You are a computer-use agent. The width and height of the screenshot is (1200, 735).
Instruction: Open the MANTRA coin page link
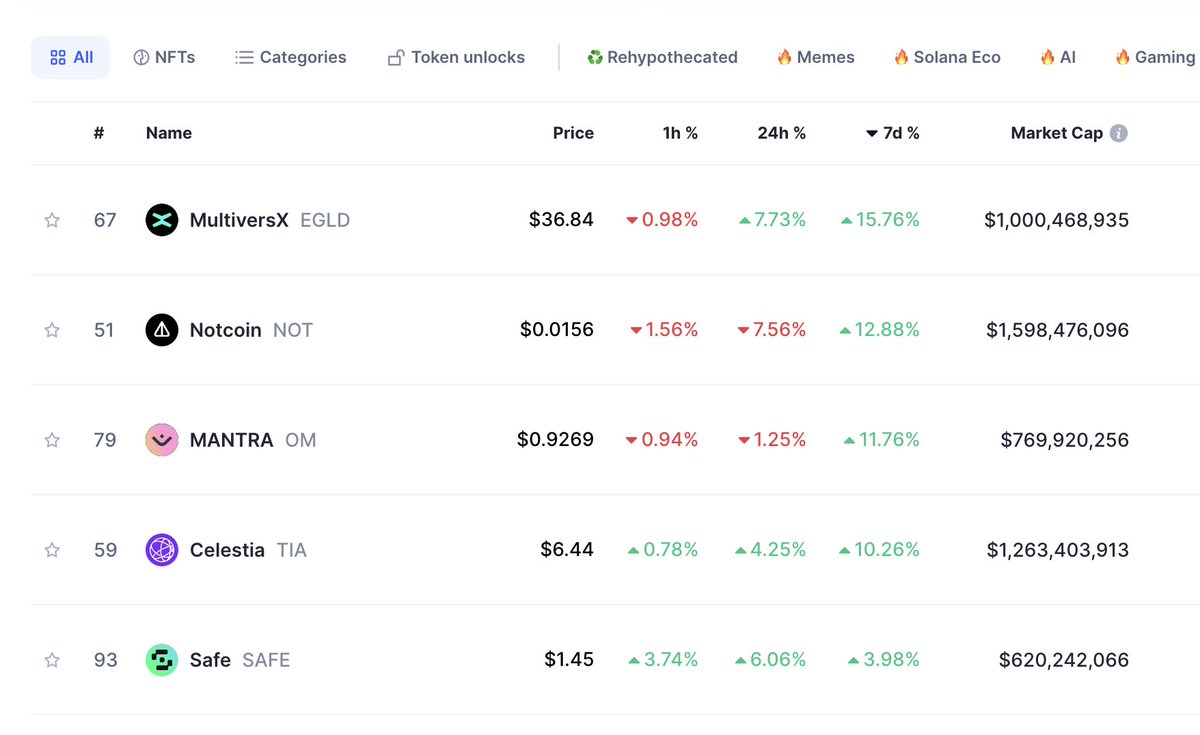click(231, 440)
